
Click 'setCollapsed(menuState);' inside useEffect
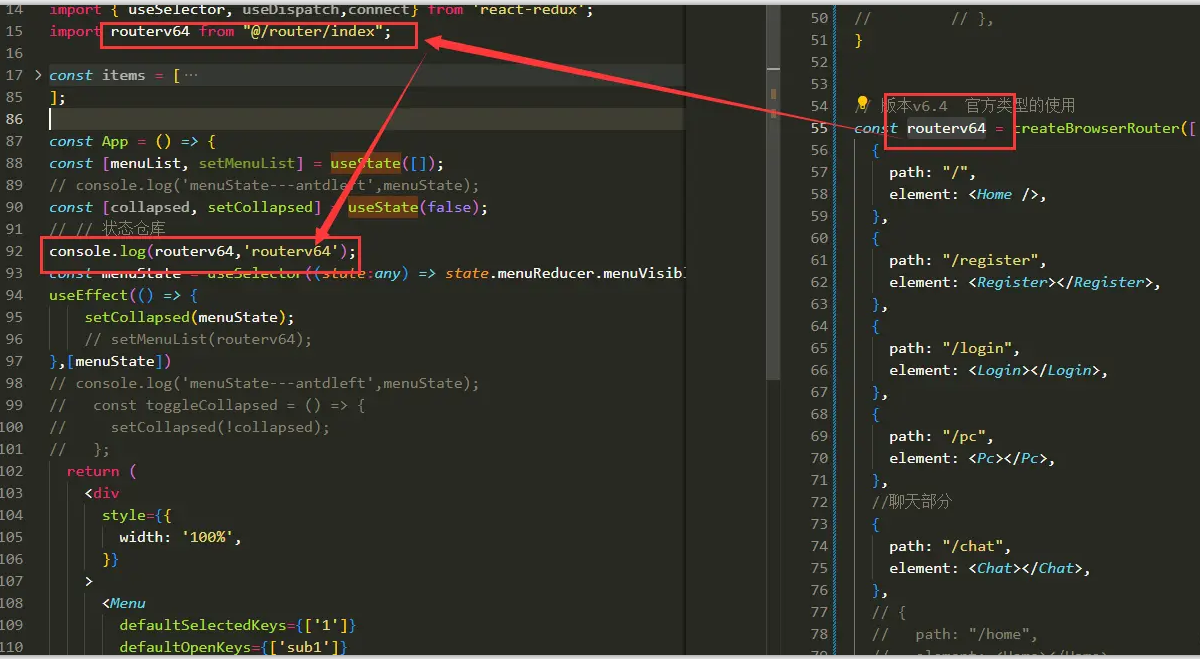[189, 317]
